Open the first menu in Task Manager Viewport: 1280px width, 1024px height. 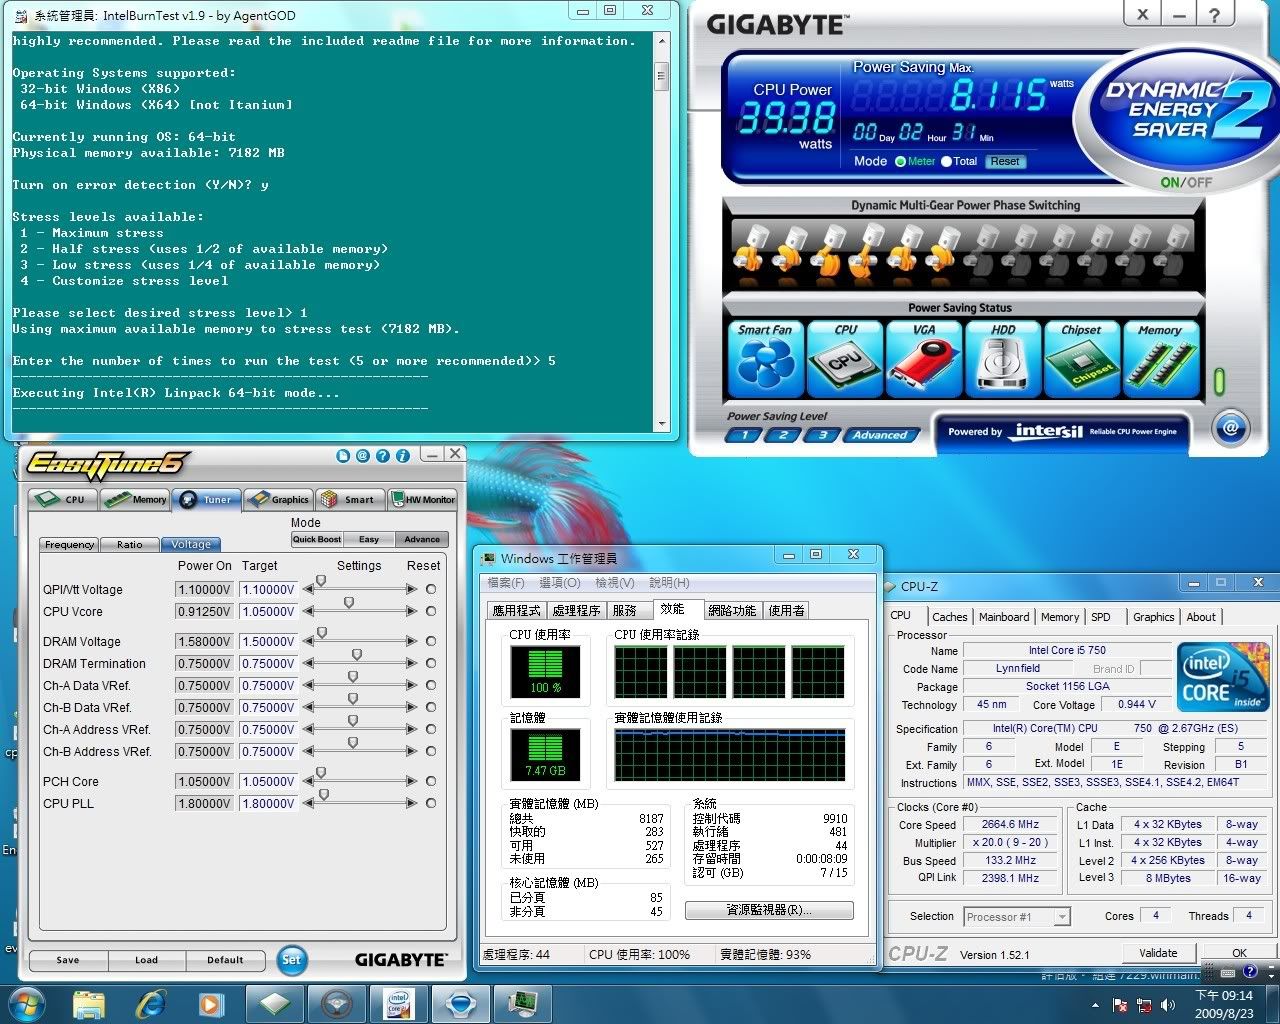[x=504, y=582]
